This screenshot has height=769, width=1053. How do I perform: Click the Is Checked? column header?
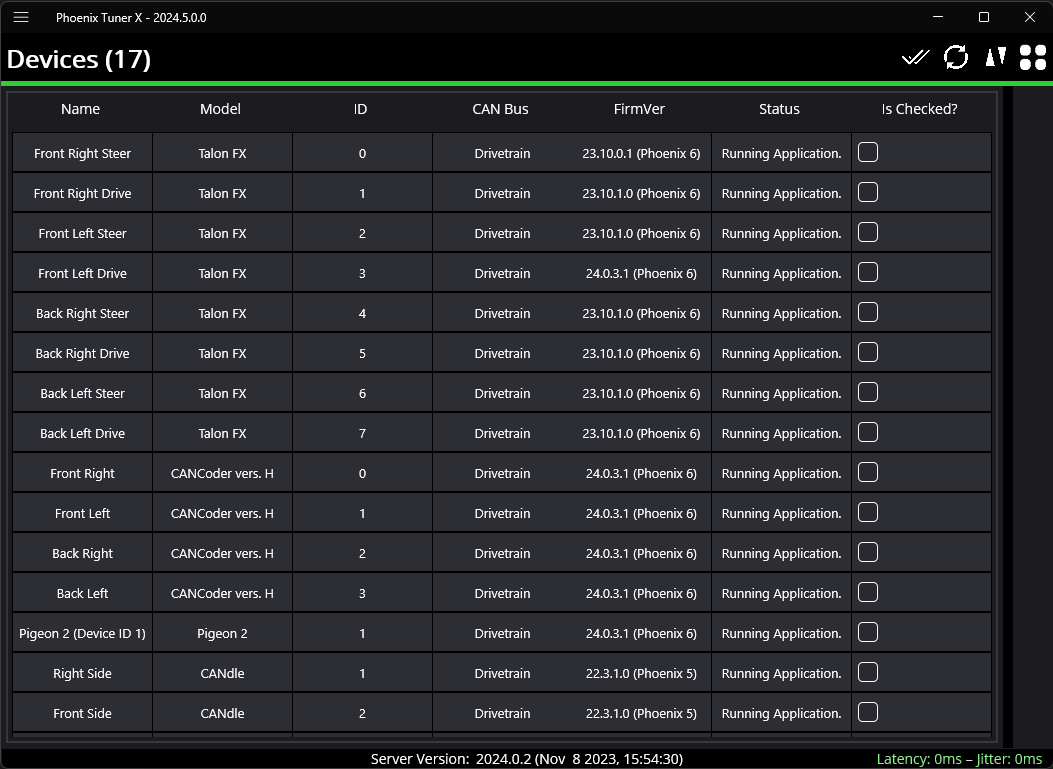[919, 109]
